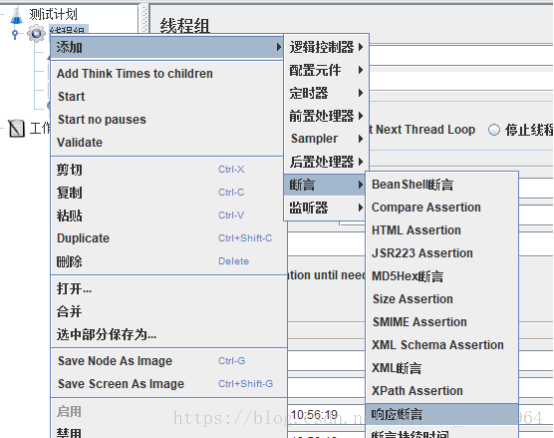Add an XML Schema Assertion

pos(442,345)
